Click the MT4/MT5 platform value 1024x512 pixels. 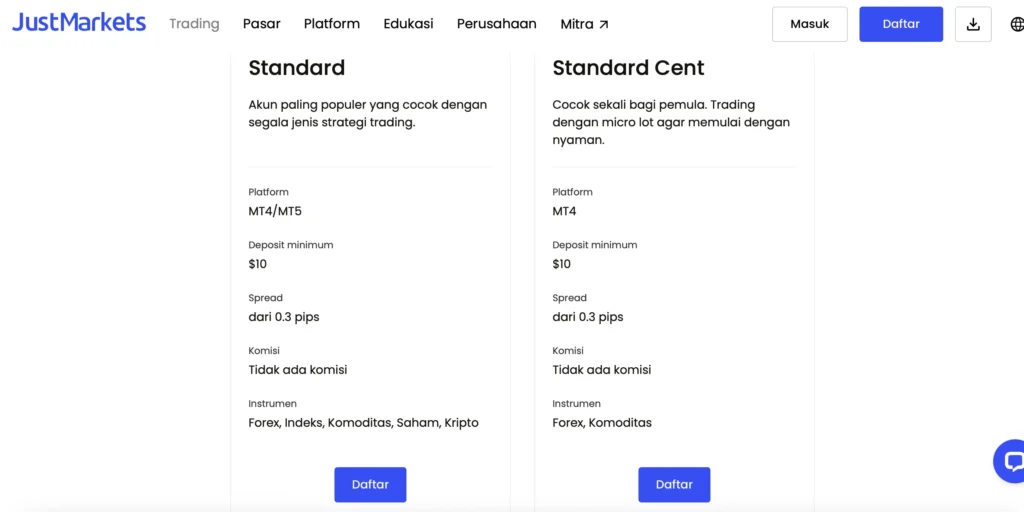click(275, 212)
